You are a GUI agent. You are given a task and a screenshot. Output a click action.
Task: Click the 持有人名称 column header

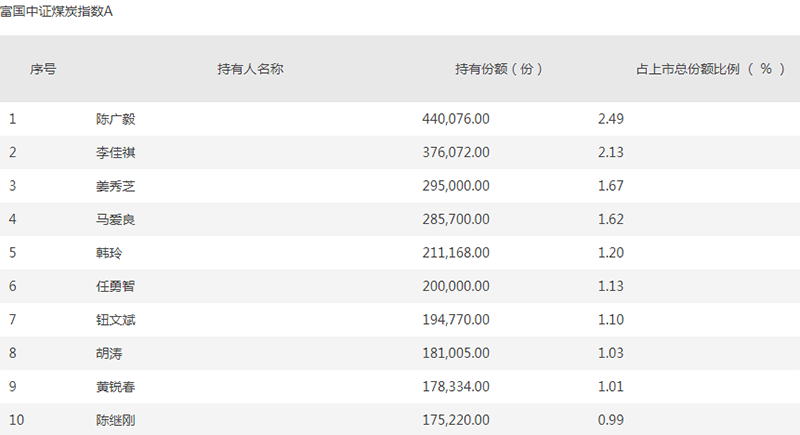click(251, 70)
